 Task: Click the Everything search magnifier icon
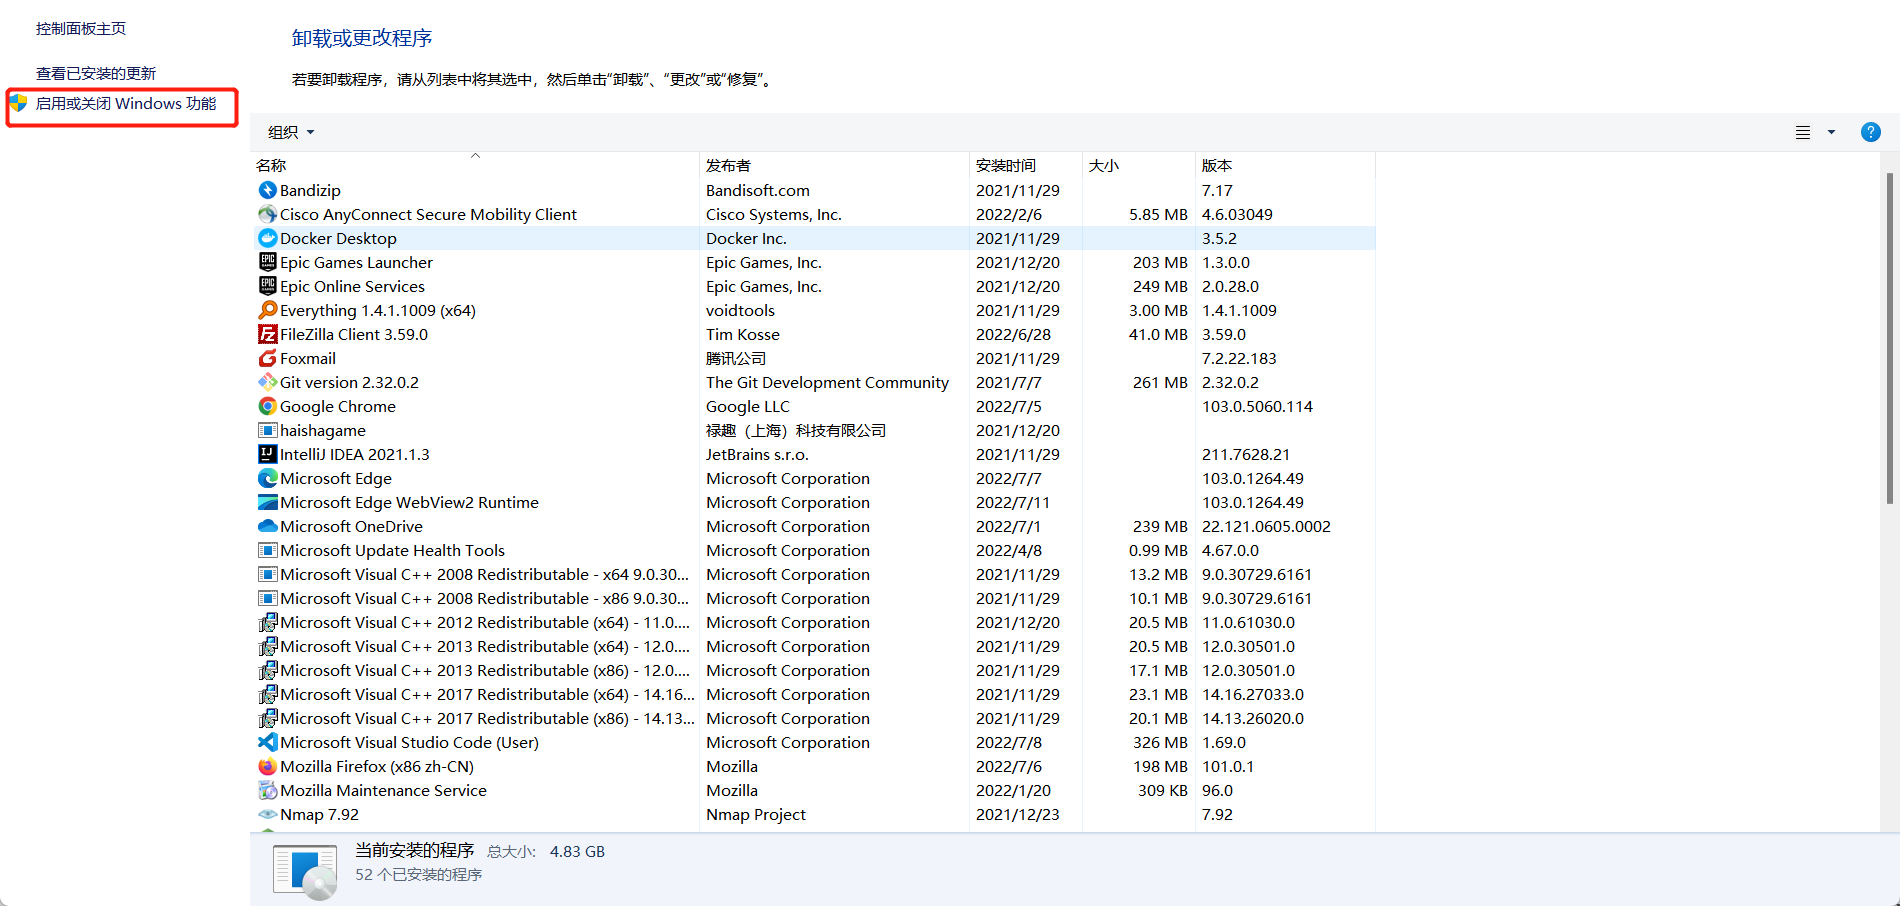(267, 310)
